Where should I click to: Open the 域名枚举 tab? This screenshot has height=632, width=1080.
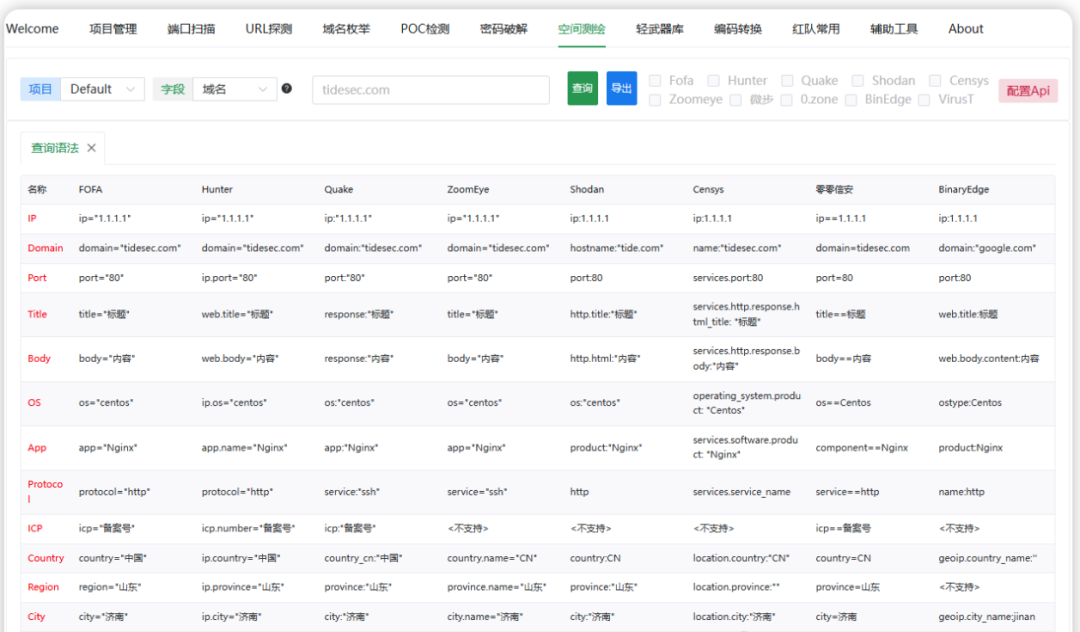coord(346,29)
